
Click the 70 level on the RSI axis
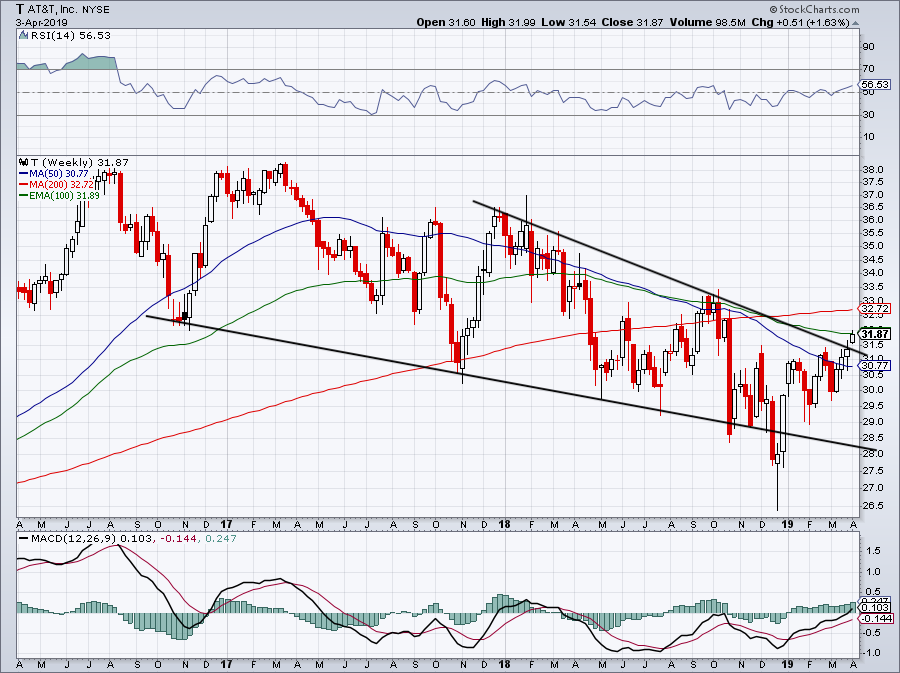868,69
